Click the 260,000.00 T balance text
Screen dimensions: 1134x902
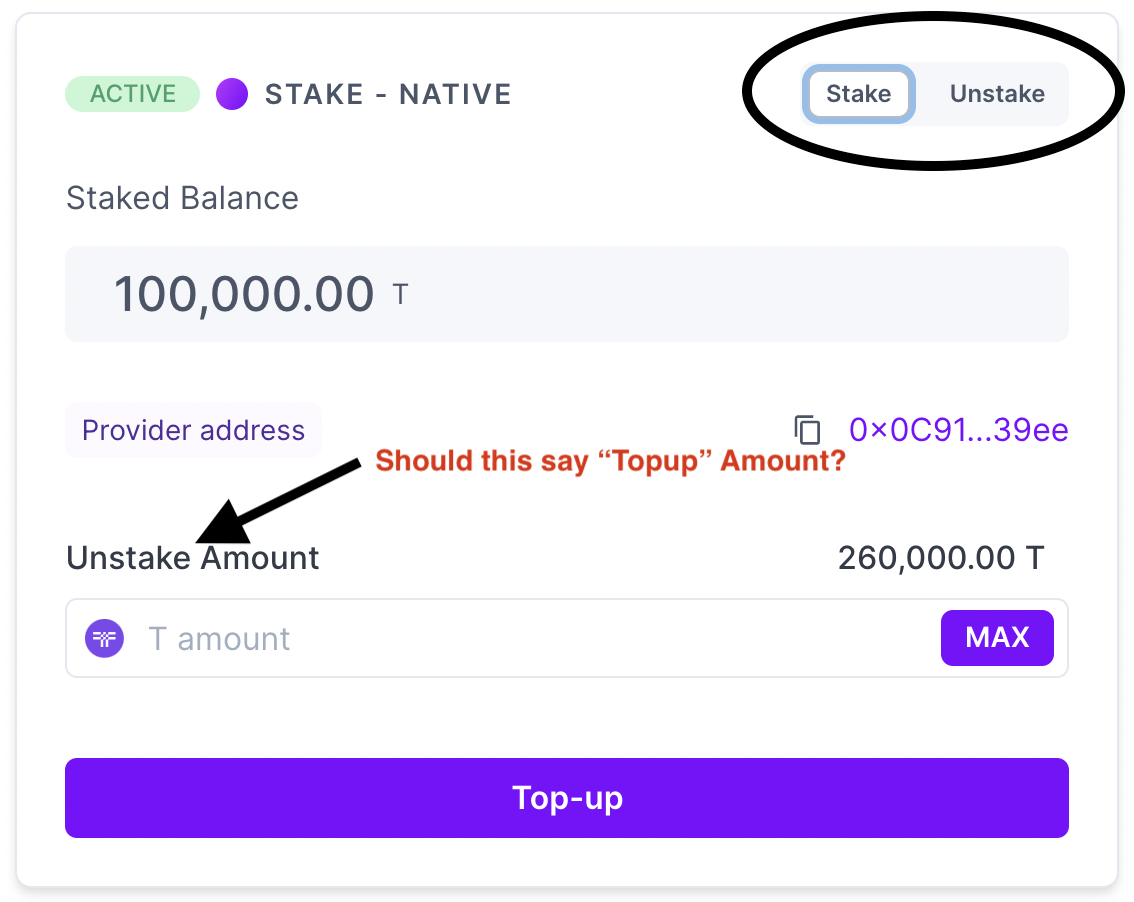[940, 558]
